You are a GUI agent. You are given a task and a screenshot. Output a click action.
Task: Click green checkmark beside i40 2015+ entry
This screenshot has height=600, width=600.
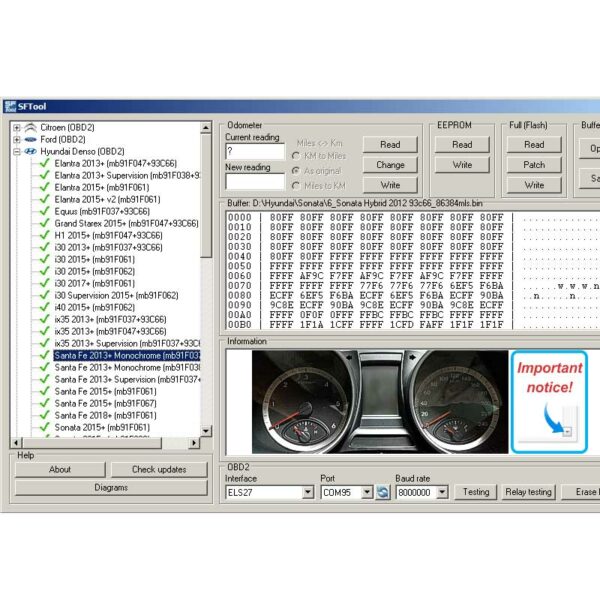[44, 307]
